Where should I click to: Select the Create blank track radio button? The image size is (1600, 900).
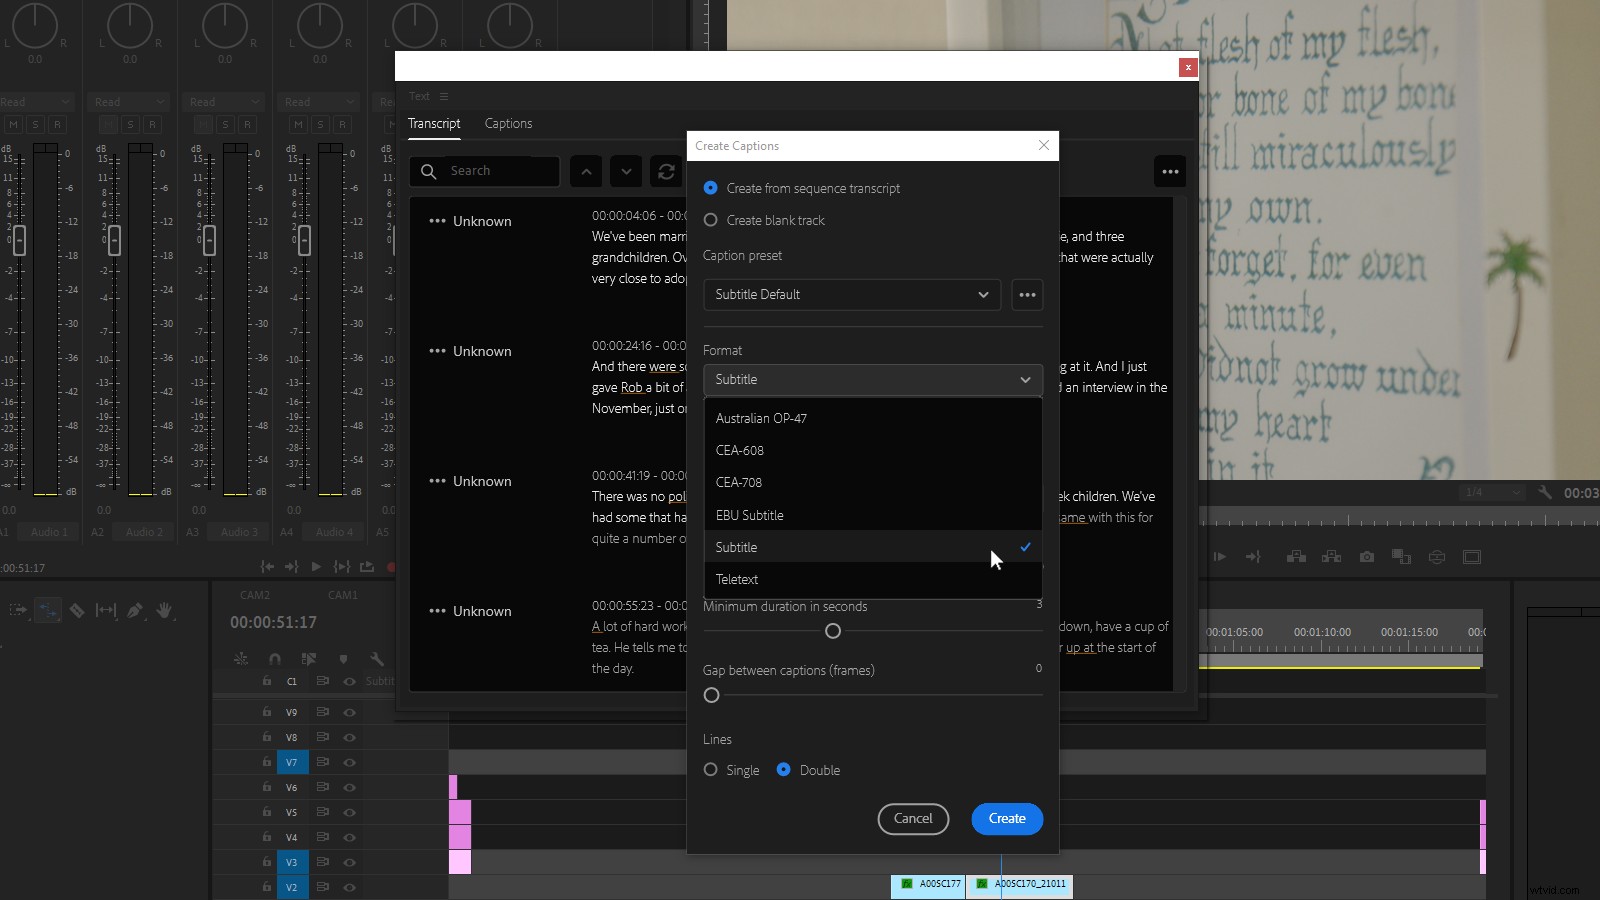(710, 220)
